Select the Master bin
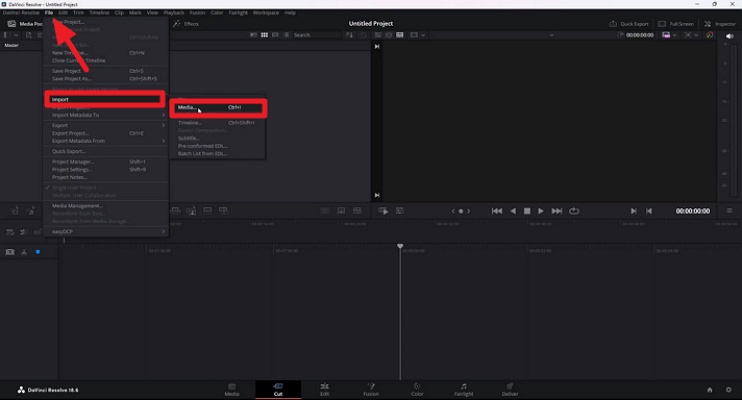Viewport: 742px width, 400px height. pos(12,45)
